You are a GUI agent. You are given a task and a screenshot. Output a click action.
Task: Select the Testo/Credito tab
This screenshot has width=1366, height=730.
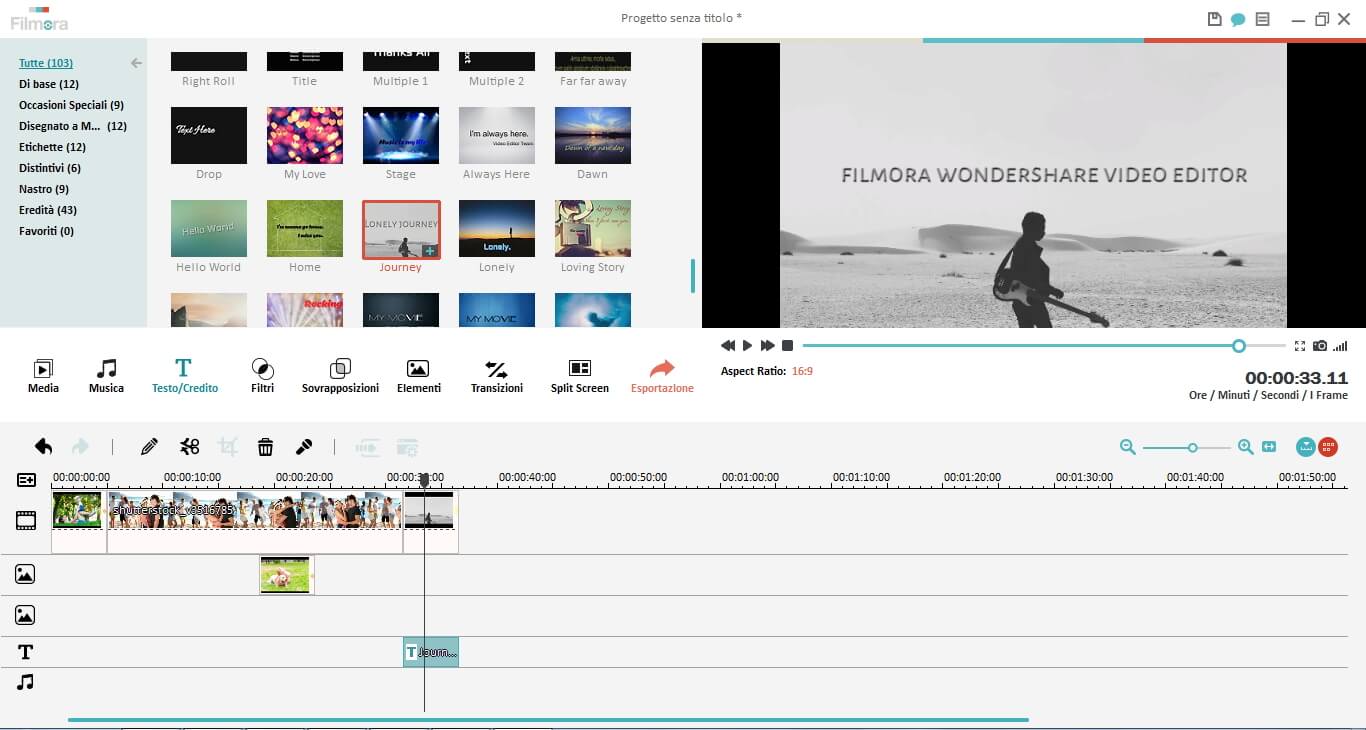[x=184, y=376]
